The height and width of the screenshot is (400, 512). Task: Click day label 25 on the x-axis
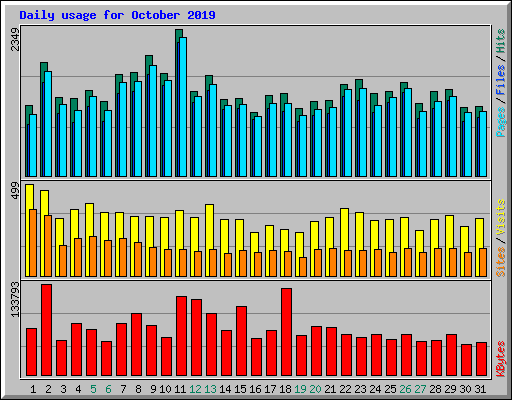[x=390, y=389]
